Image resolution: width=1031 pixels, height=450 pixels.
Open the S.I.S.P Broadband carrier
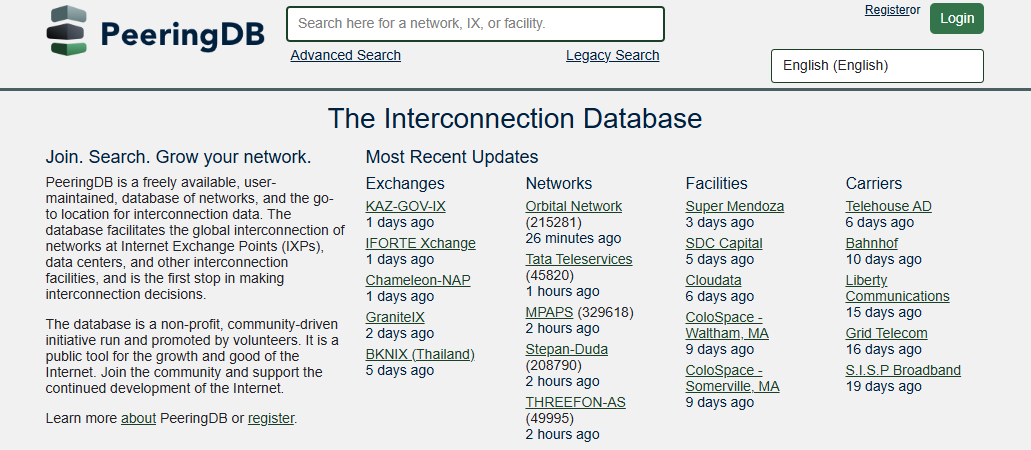click(903, 370)
